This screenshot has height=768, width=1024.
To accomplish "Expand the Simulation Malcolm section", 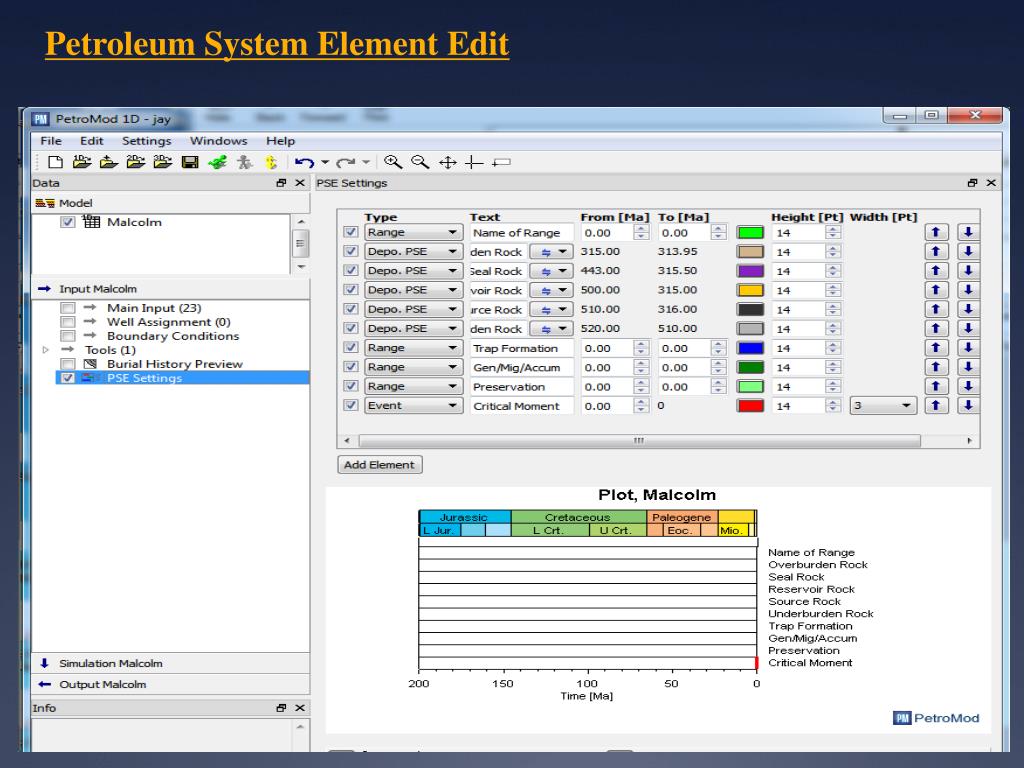I will (170, 664).
